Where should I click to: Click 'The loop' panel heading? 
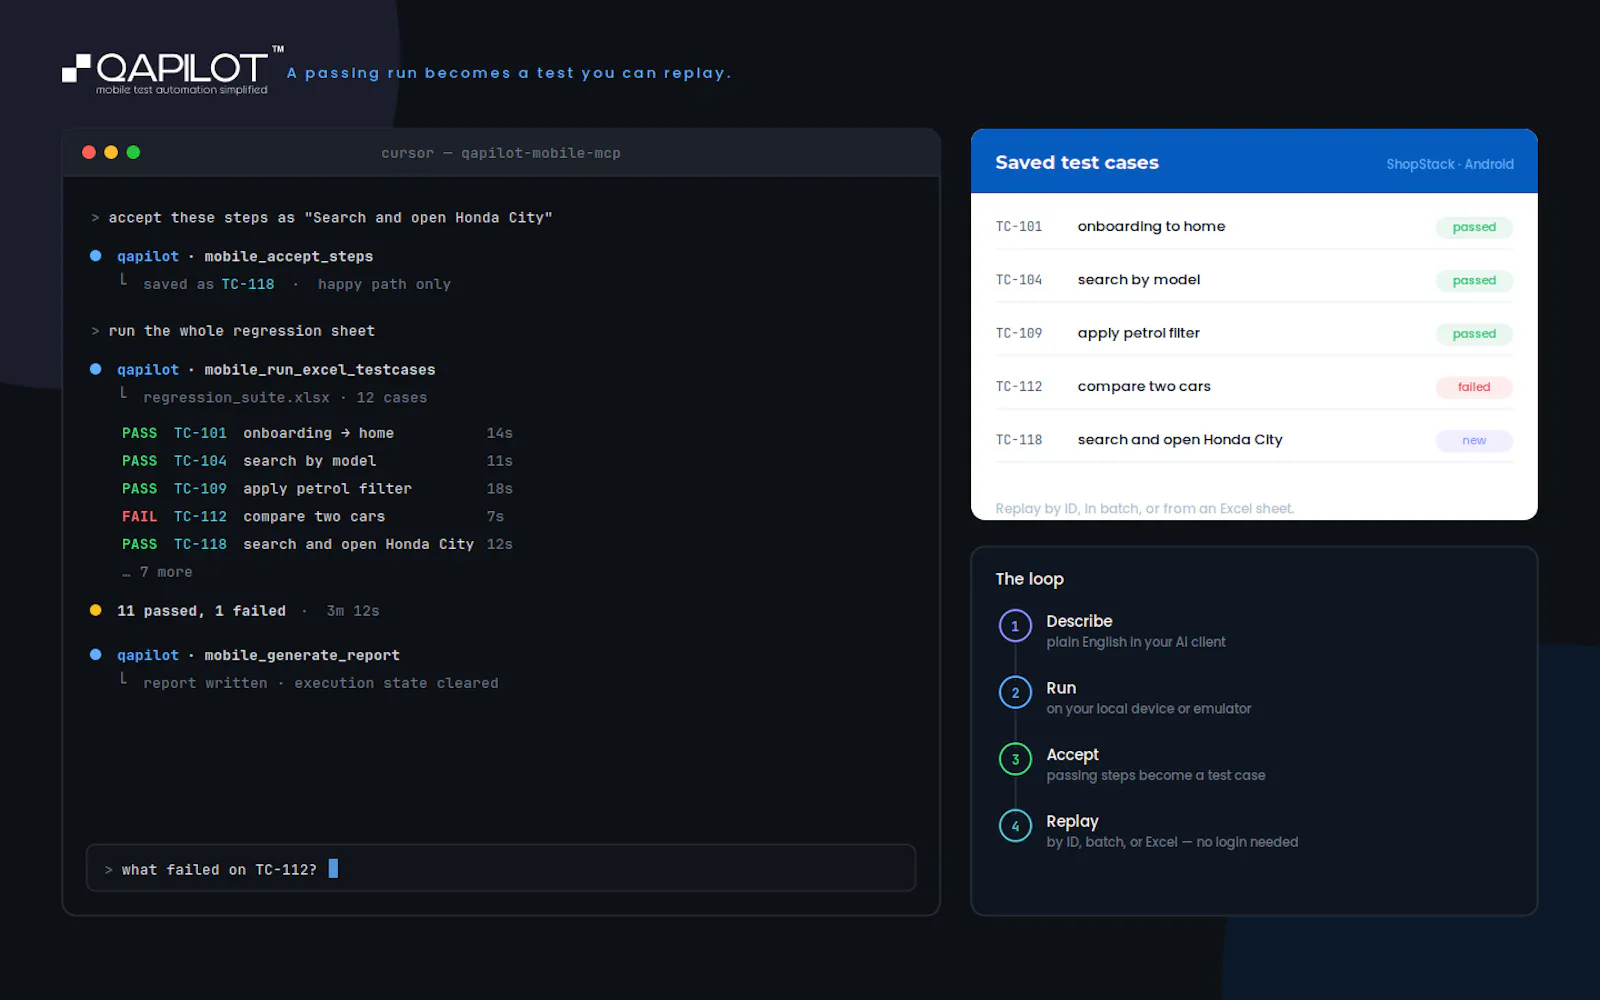click(1029, 579)
